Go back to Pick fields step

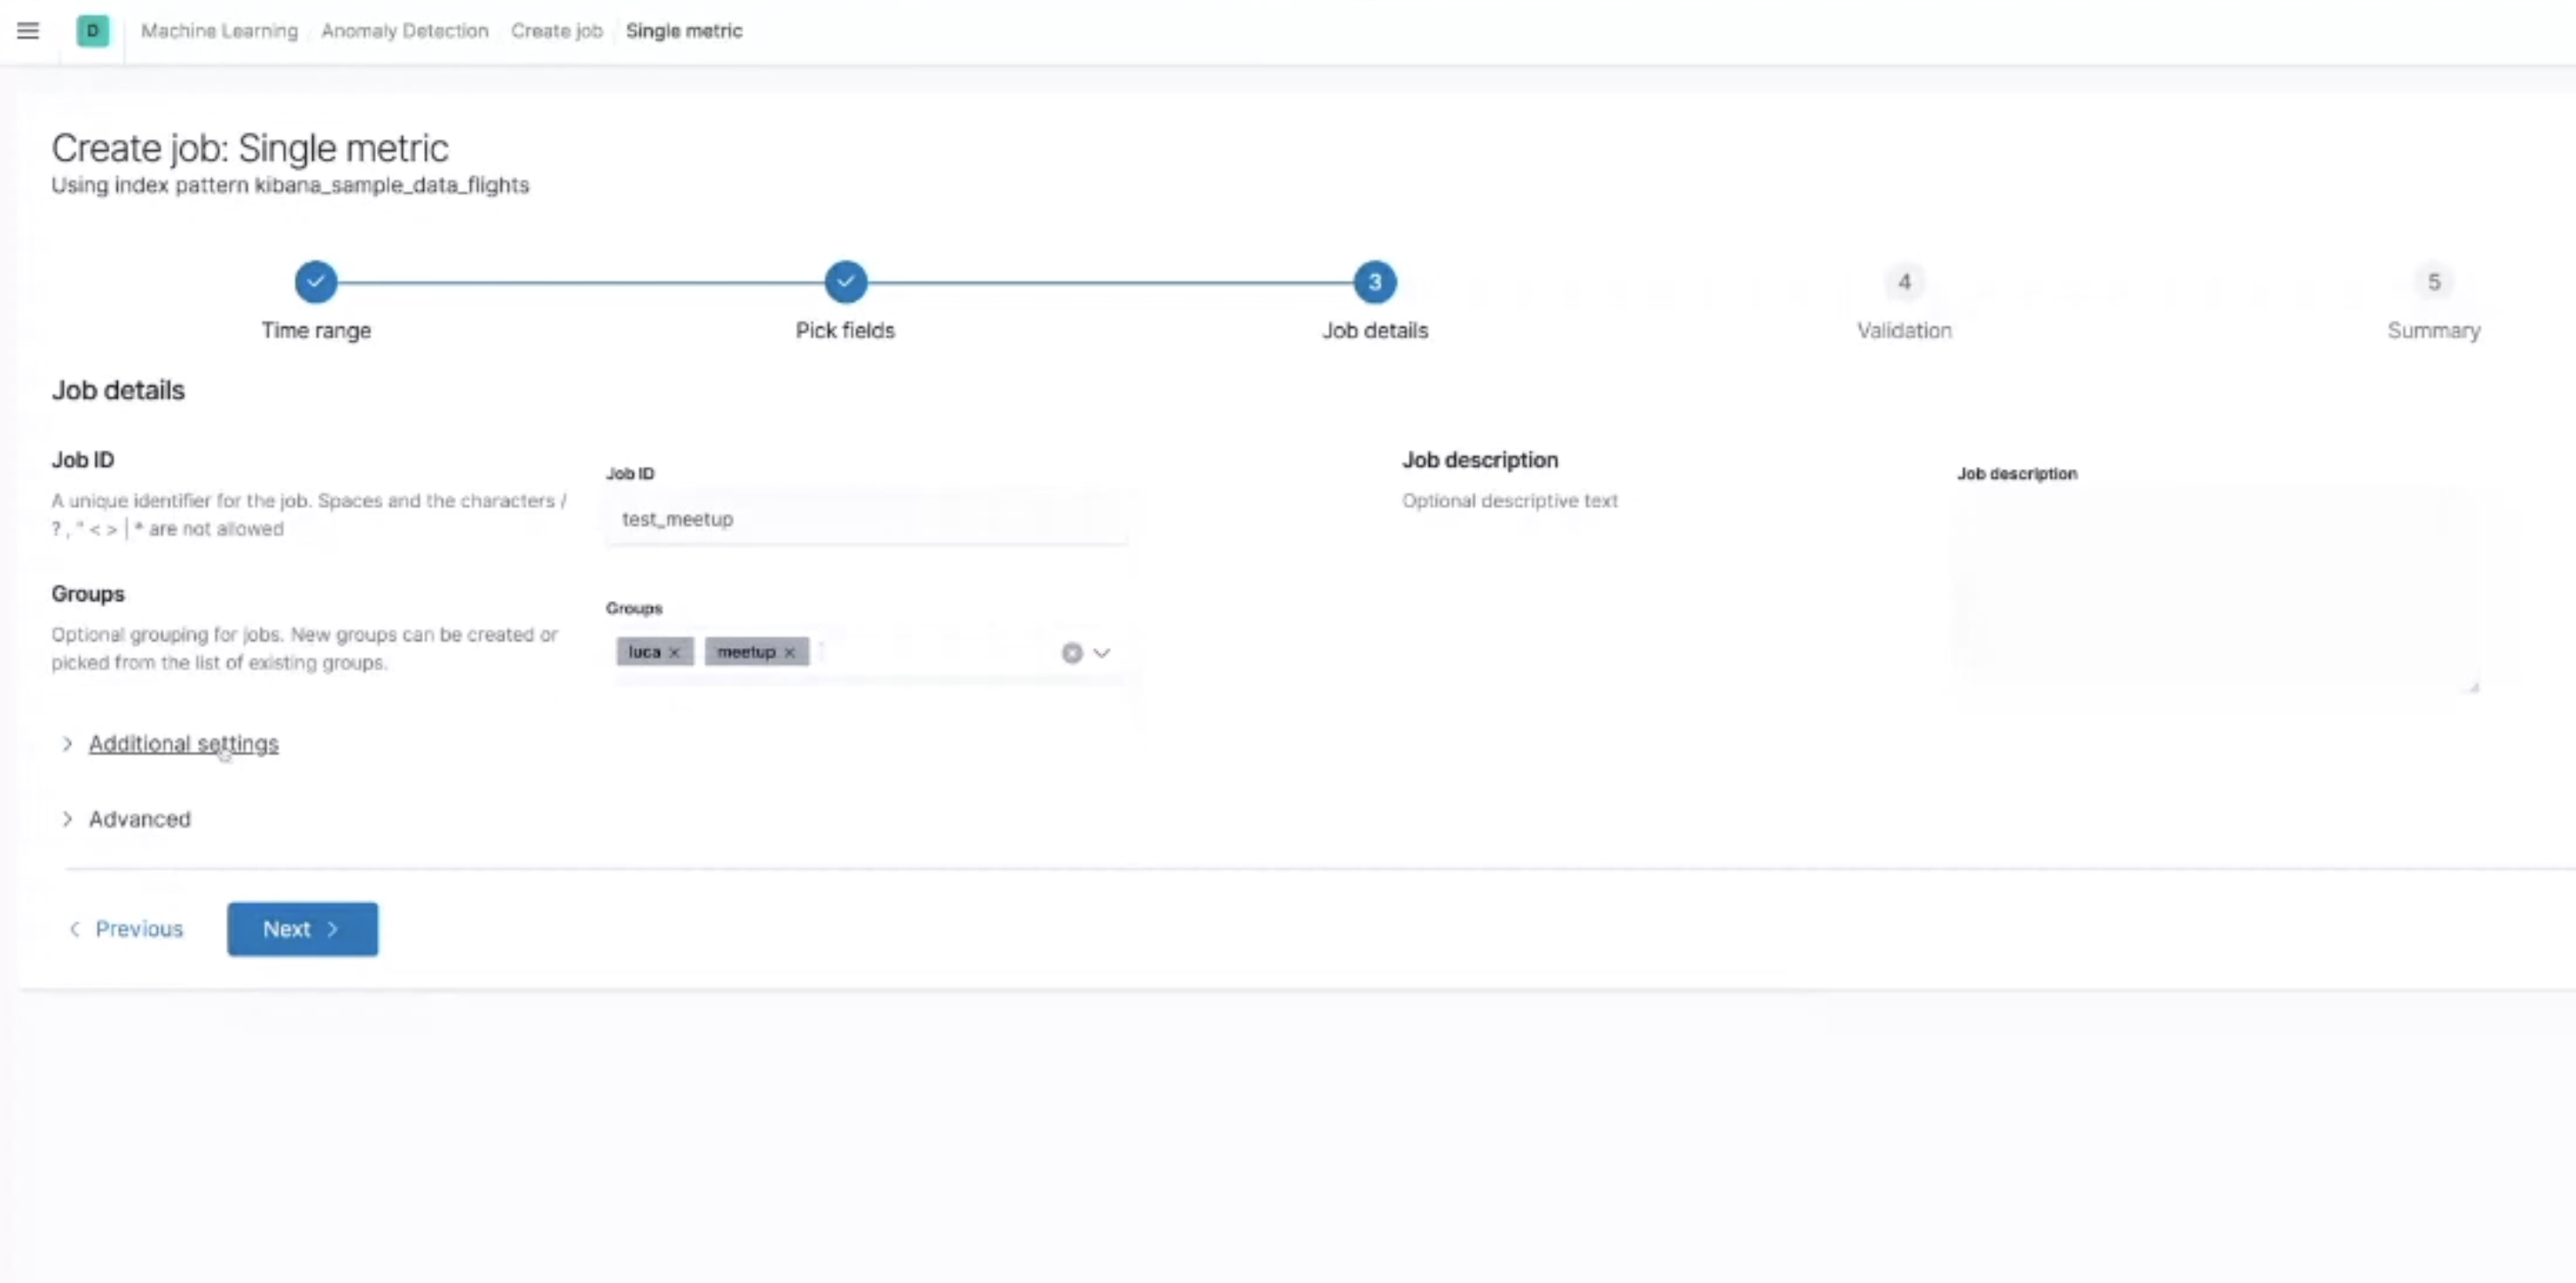coord(846,282)
